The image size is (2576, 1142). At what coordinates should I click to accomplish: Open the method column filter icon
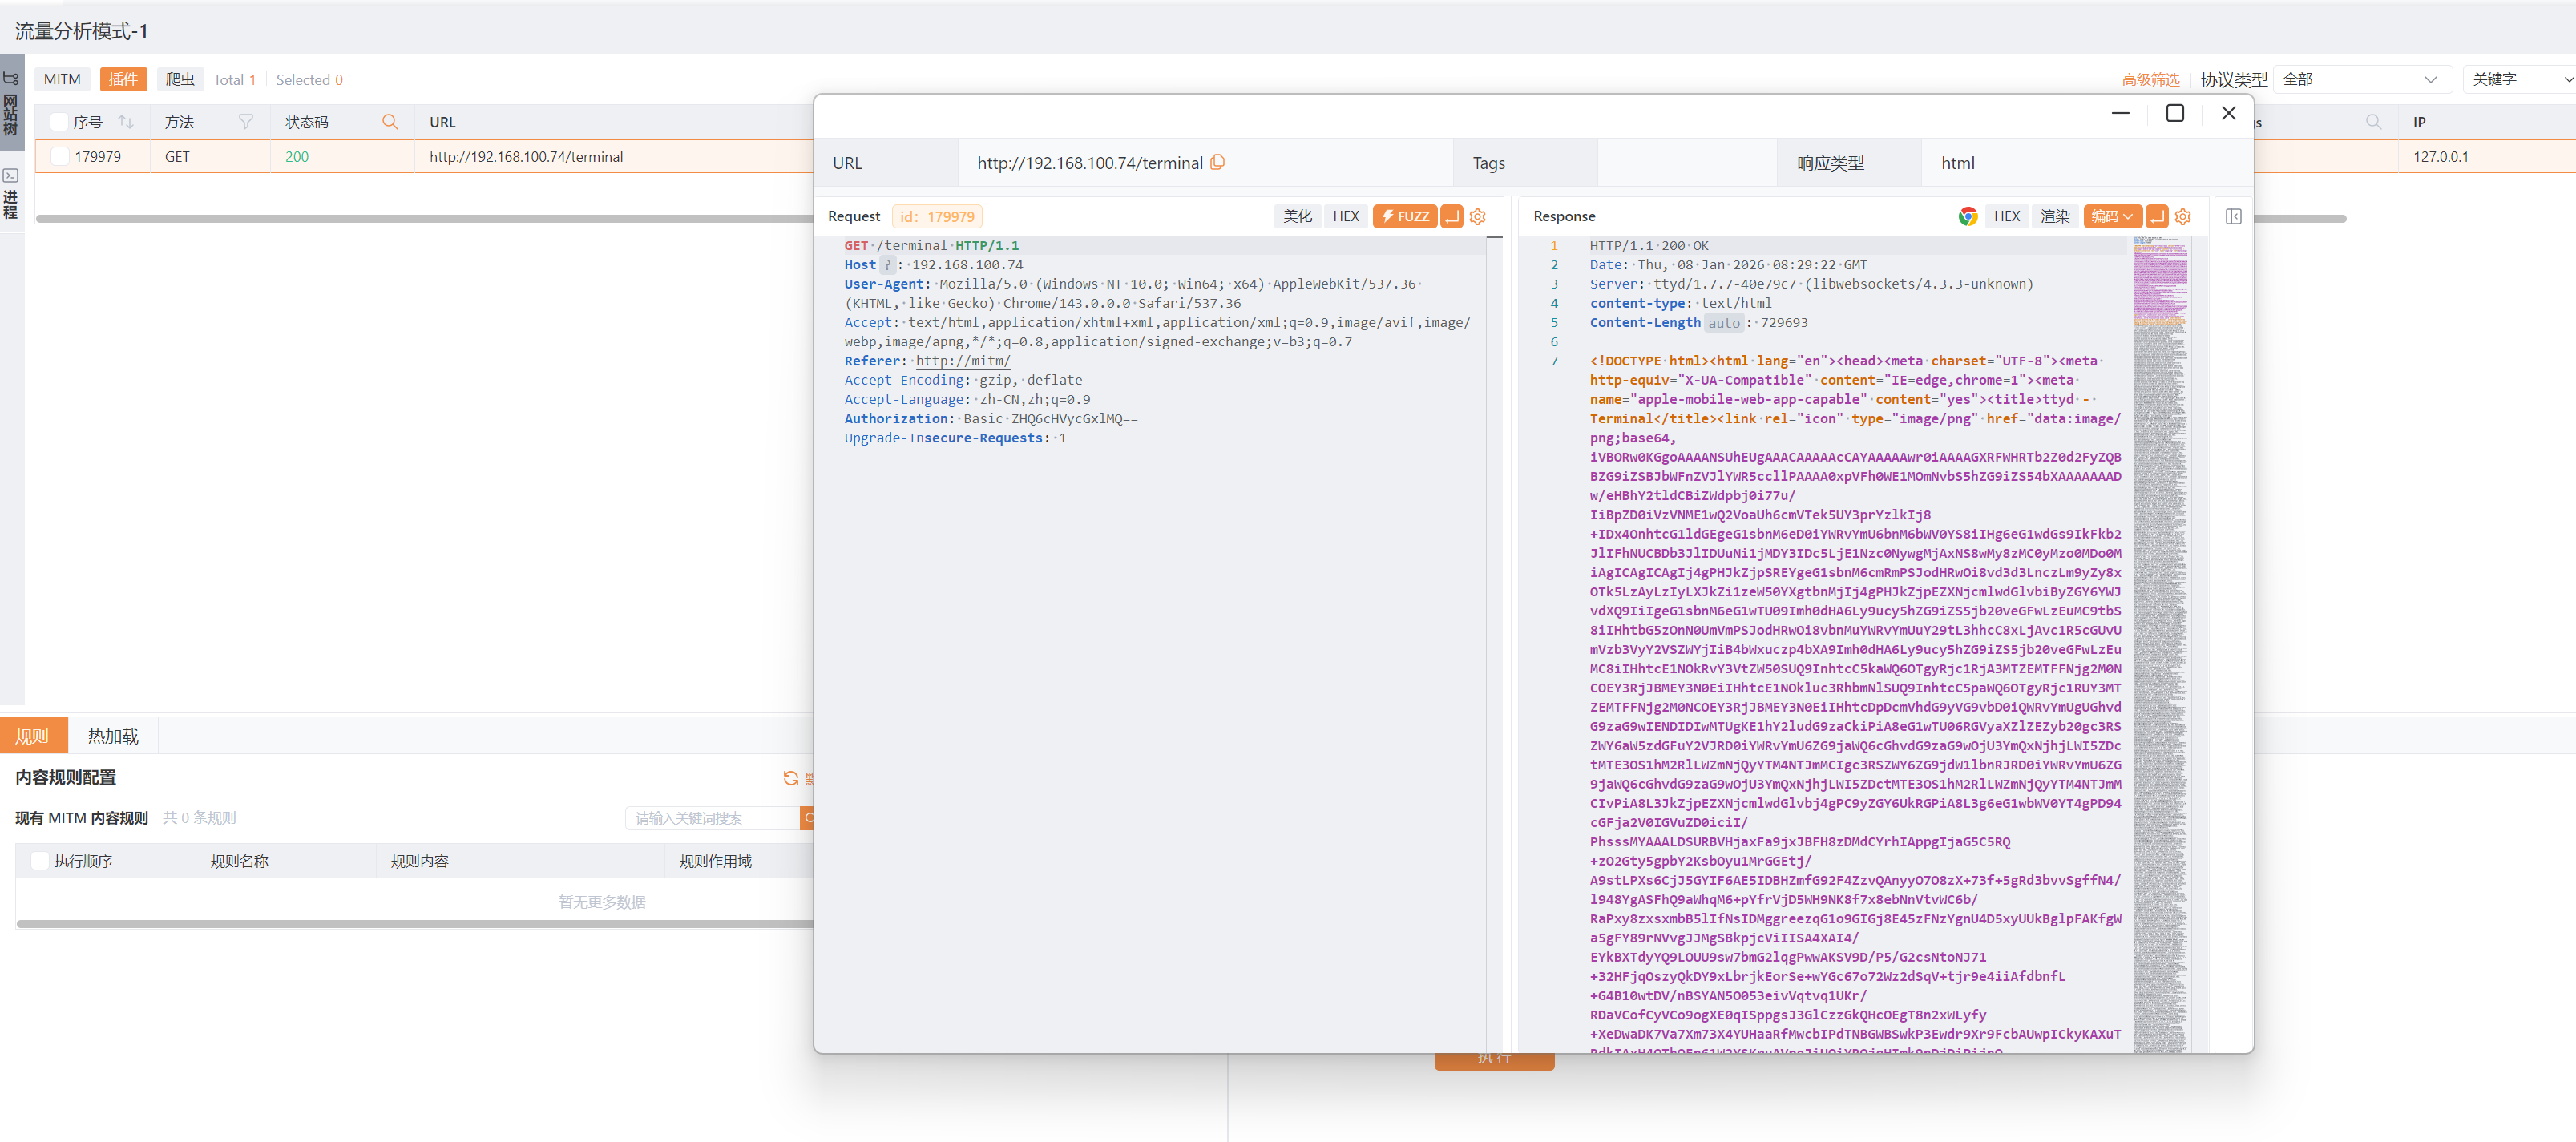(245, 122)
